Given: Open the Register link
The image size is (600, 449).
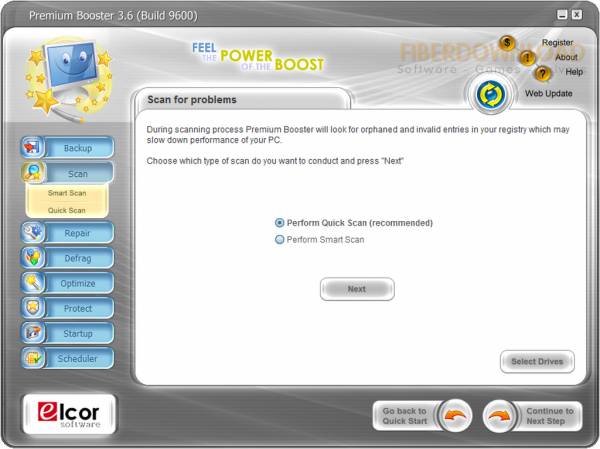Looking at the screenshot, I should pyautogui.click(x=557, y=42).
